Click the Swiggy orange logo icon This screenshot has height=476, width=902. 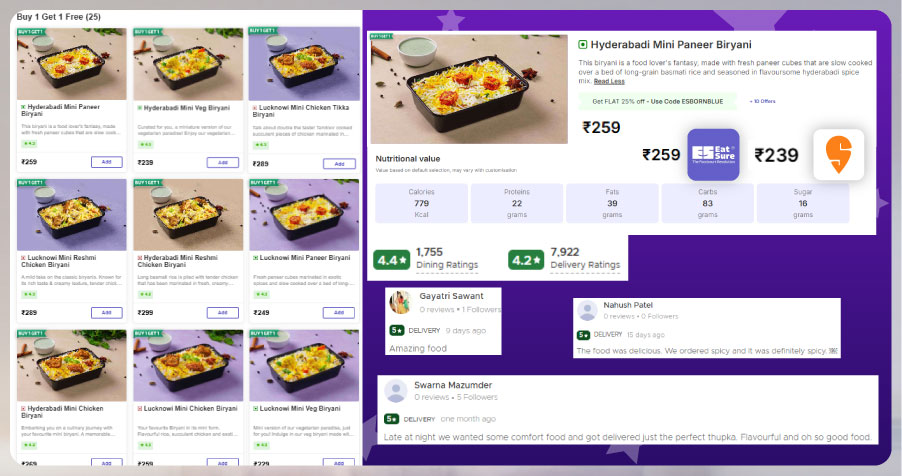pyautogui.click(x=838, y=154)
